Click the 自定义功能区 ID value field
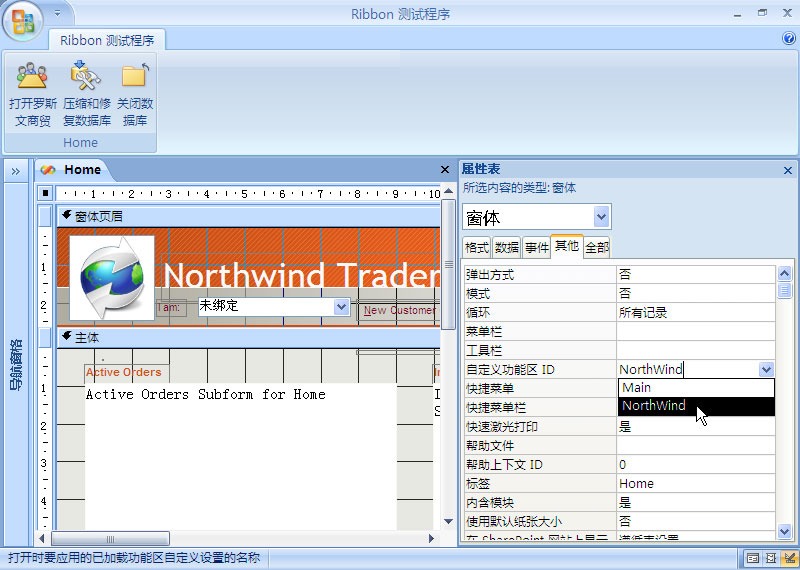The image size is (800, 570). 688,369
